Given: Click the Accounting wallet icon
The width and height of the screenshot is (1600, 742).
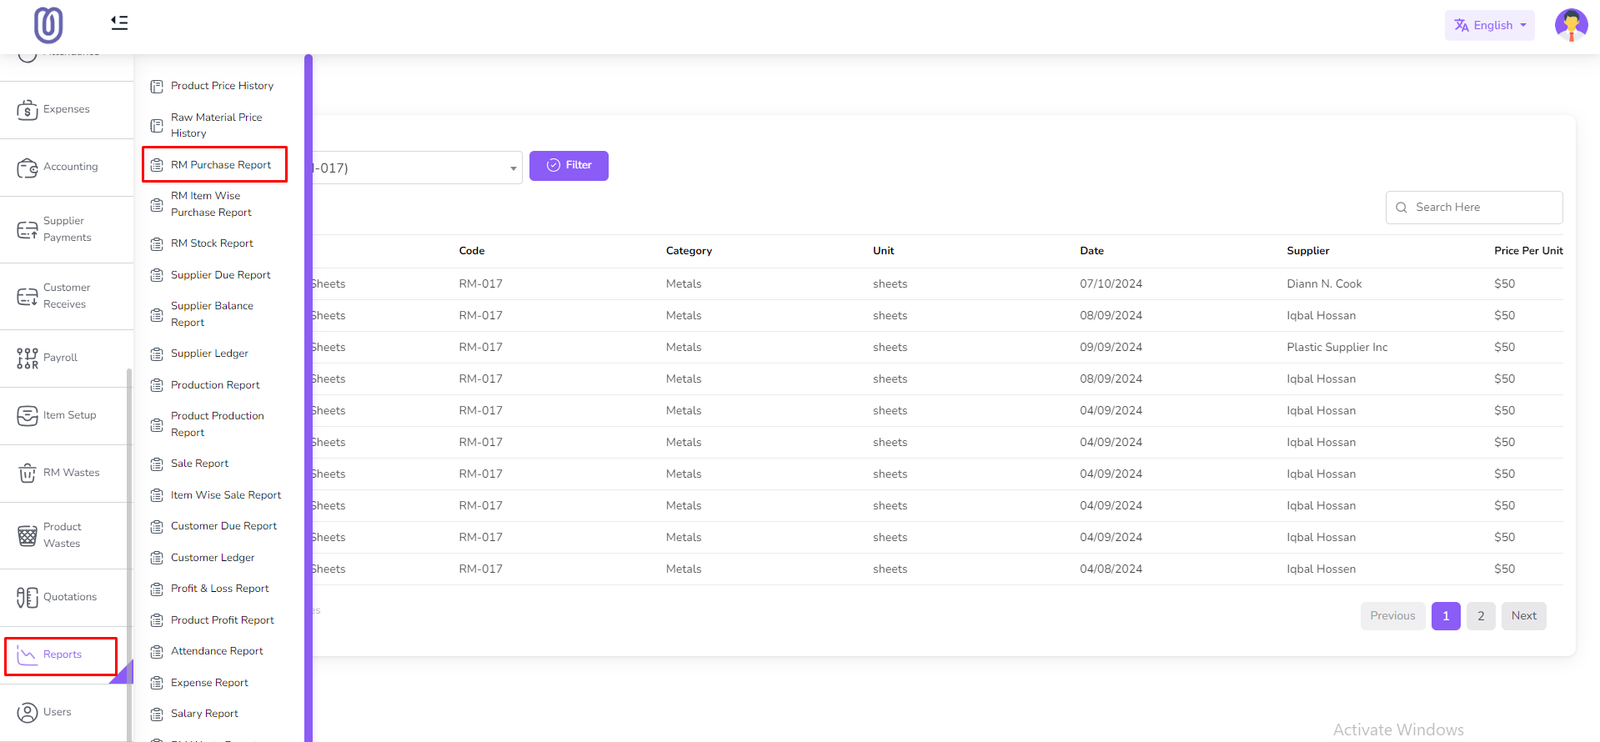Looking at the screenshot, I should coord(27,167).
